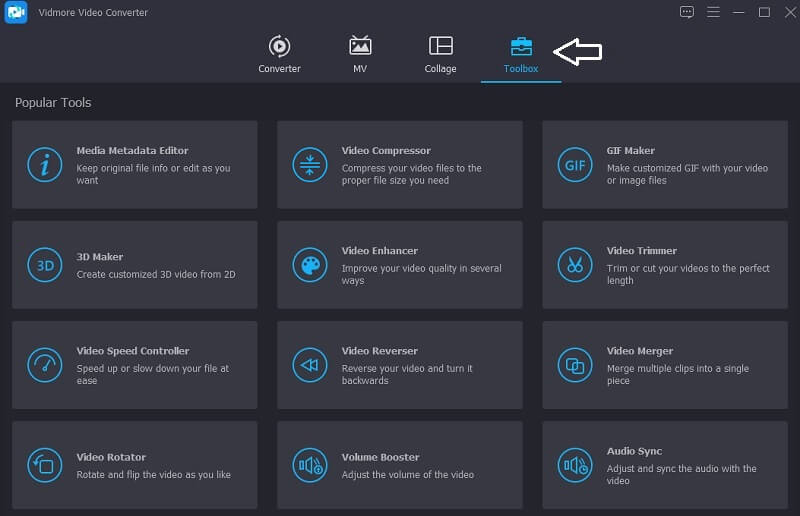The width and height of the screenshot is (800, 516).
Task: Click the 3D Maker icon
Action: (44, 265)
